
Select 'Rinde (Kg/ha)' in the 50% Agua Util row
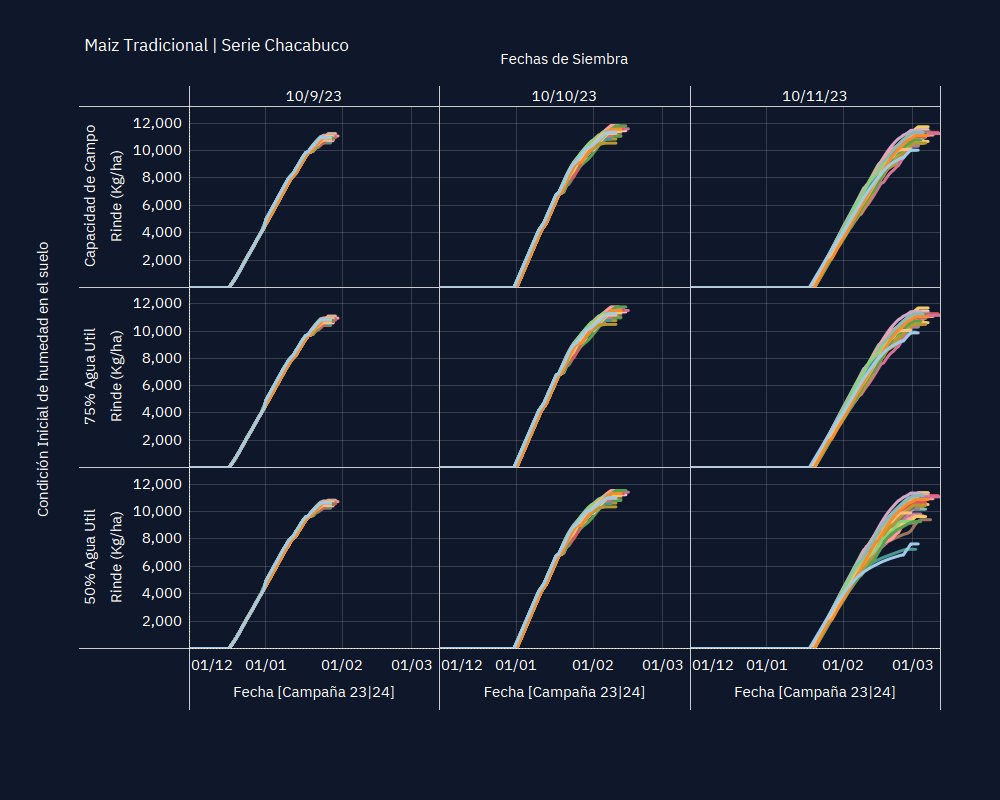tap(116, 556)
